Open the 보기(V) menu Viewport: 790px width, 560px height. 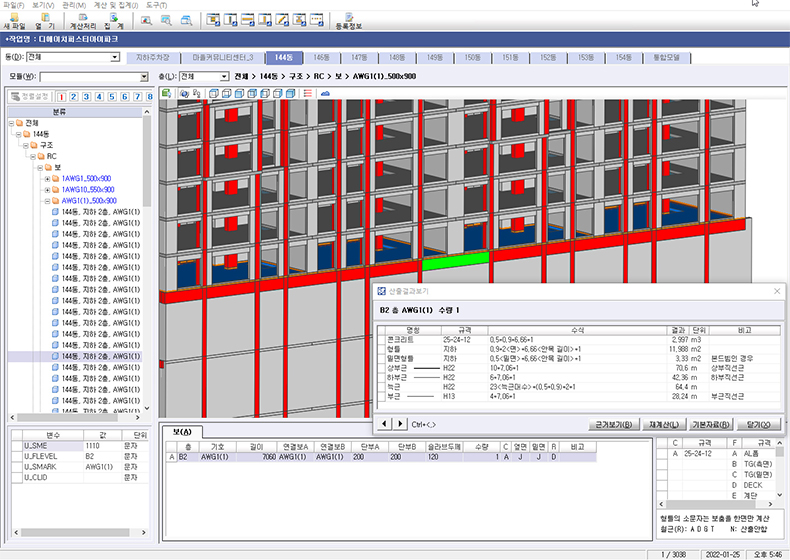tap(43, 5)
